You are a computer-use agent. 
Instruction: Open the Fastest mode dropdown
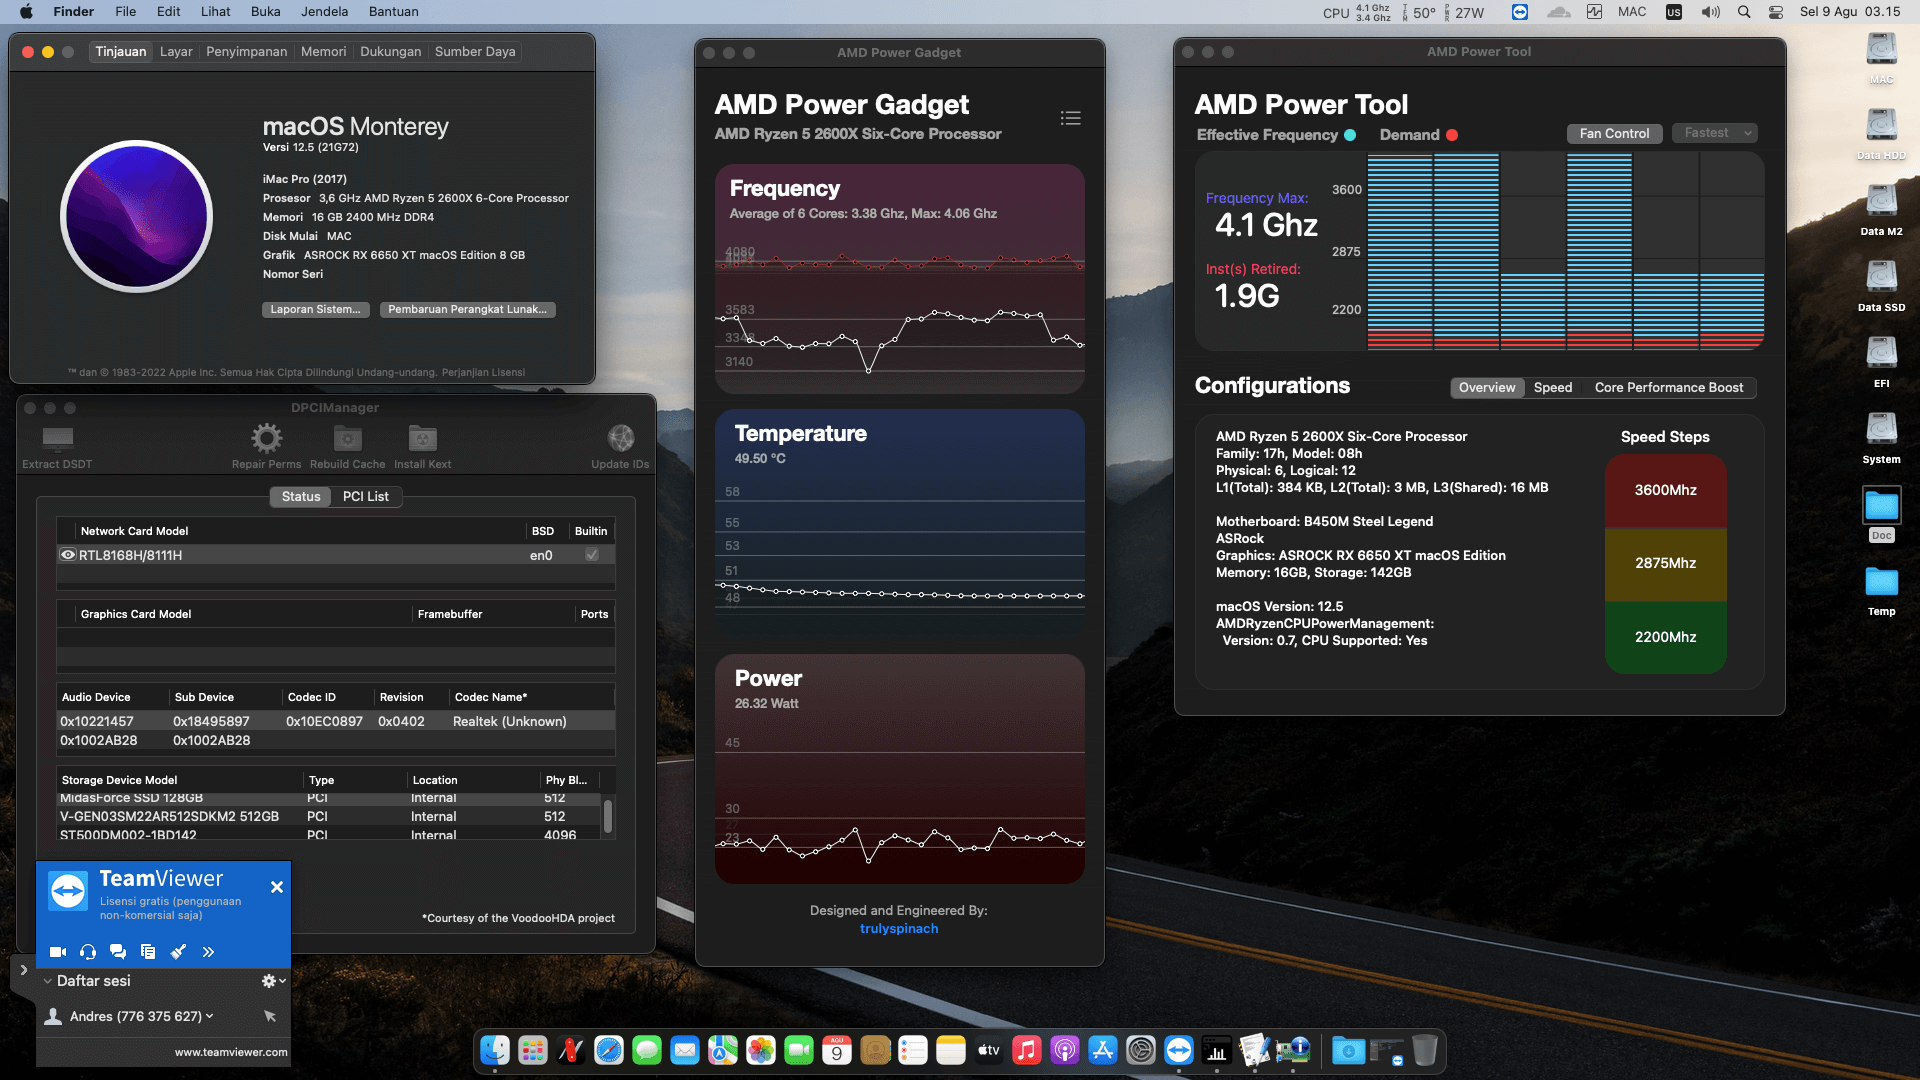[x=1714, y=133]
